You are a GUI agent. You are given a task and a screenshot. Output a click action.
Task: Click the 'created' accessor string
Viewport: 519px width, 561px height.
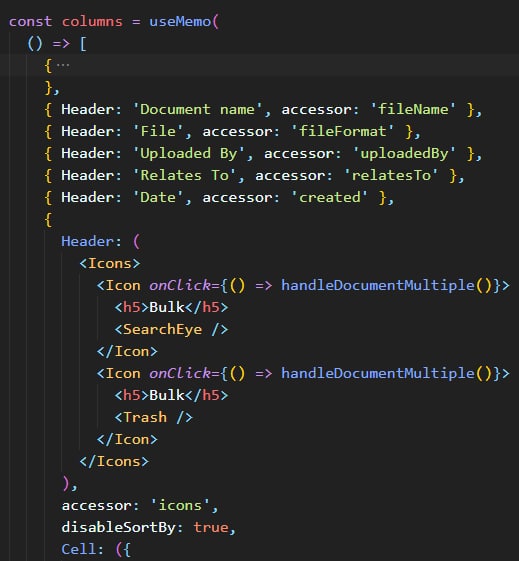[x=329, y=197]
